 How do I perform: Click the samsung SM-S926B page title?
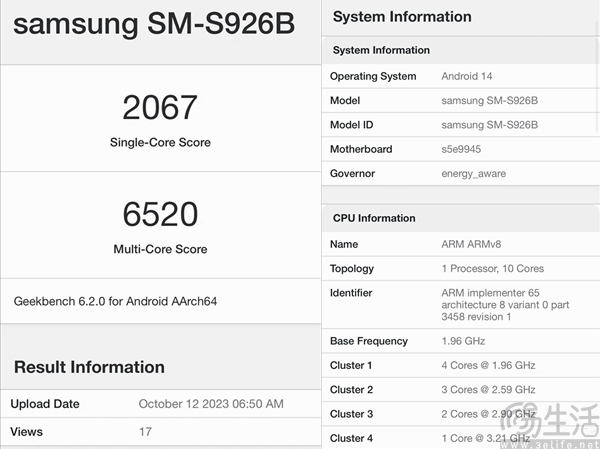click(154, 27)
